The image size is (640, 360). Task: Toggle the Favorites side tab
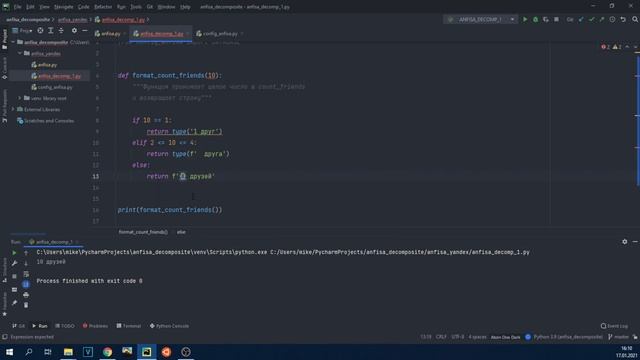pos(4,304)
